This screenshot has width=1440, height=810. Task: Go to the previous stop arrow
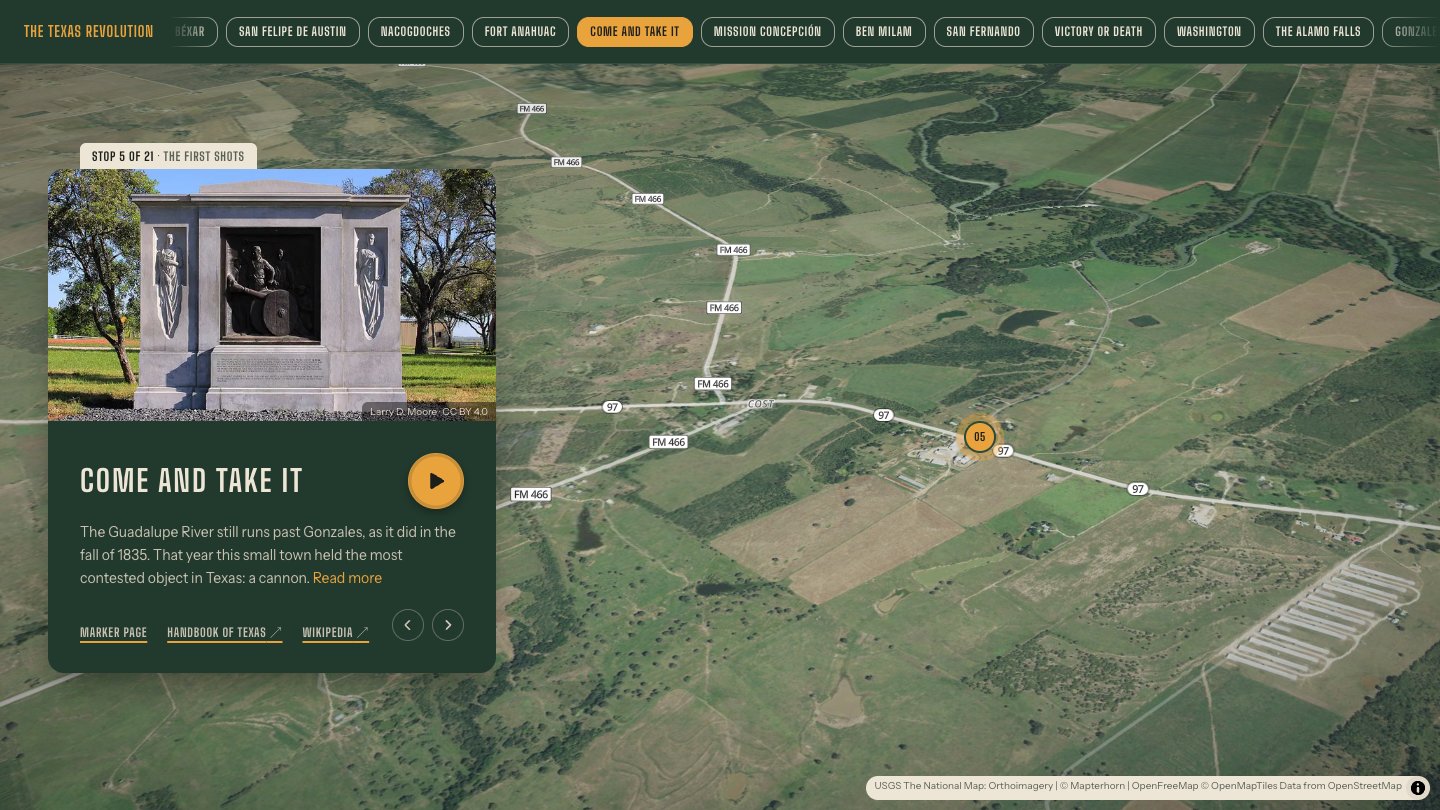pos(408,625)
